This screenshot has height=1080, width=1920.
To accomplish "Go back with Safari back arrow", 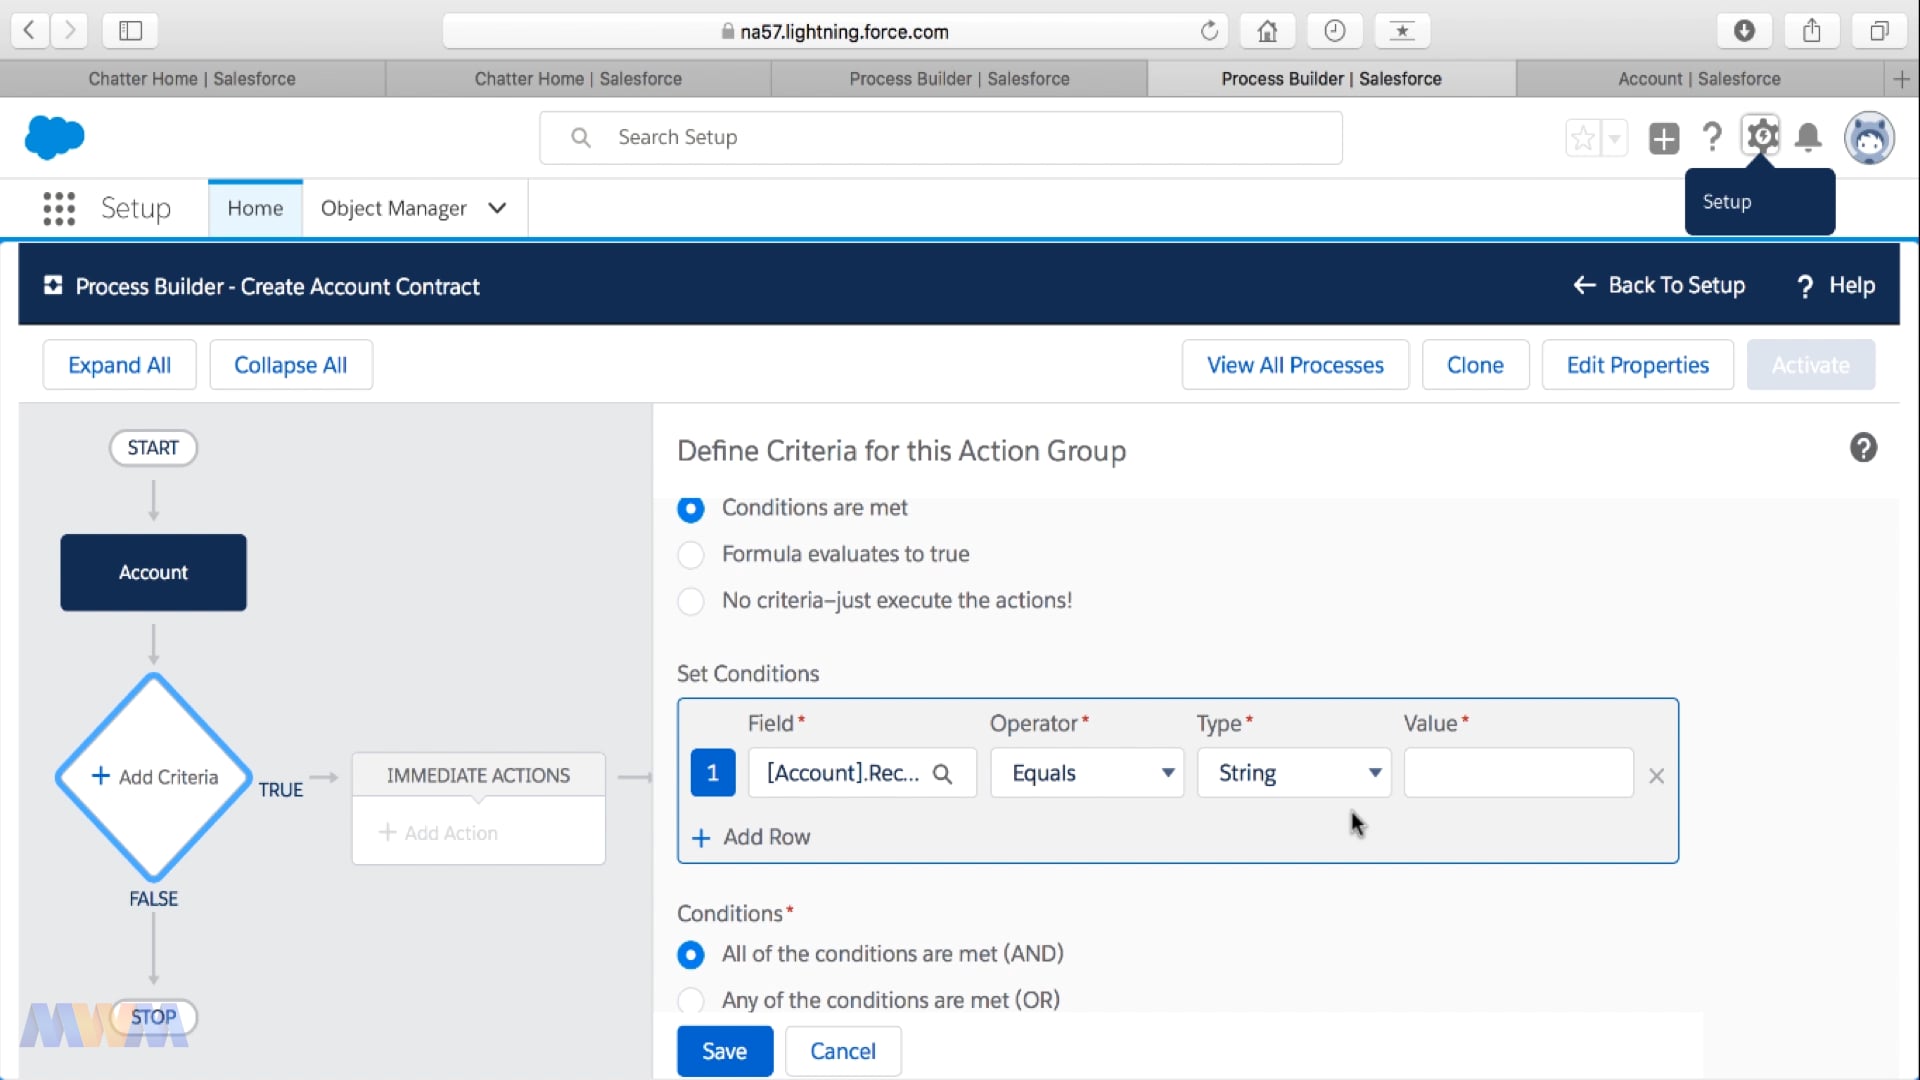I will [x=30, y=31].
